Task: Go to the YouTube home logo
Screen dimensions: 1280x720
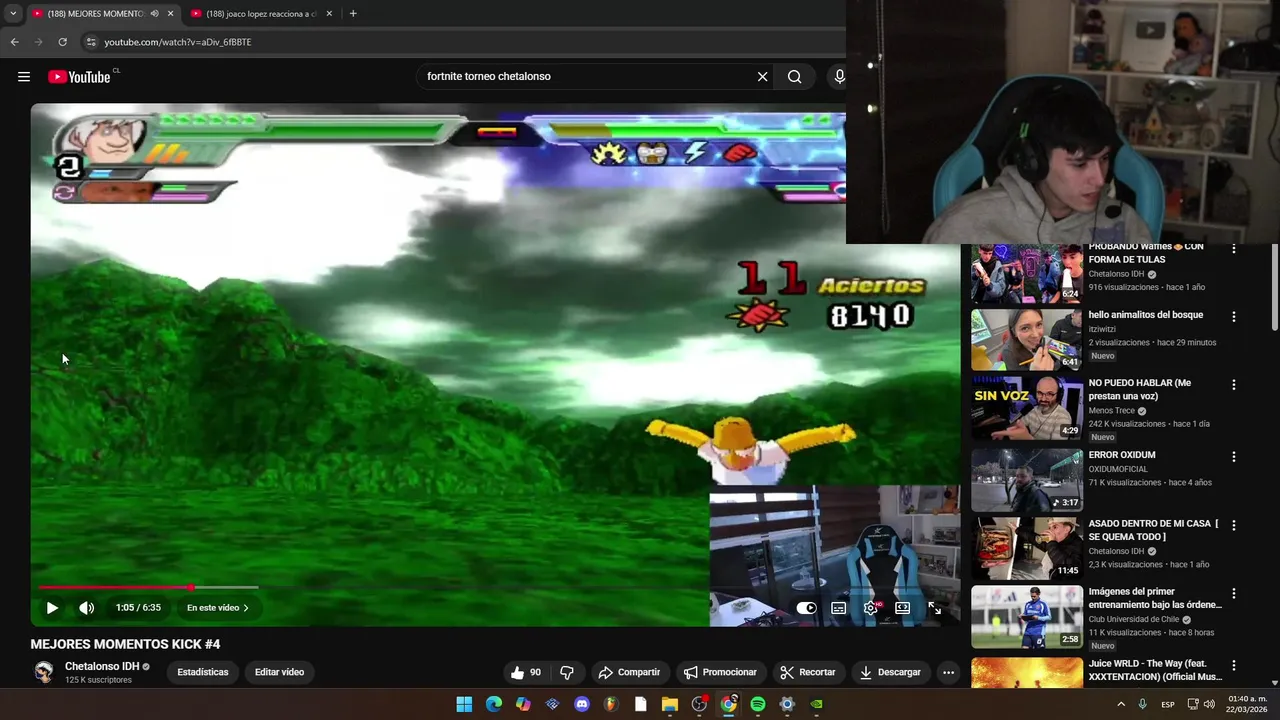Action: [x=80, y=77]
